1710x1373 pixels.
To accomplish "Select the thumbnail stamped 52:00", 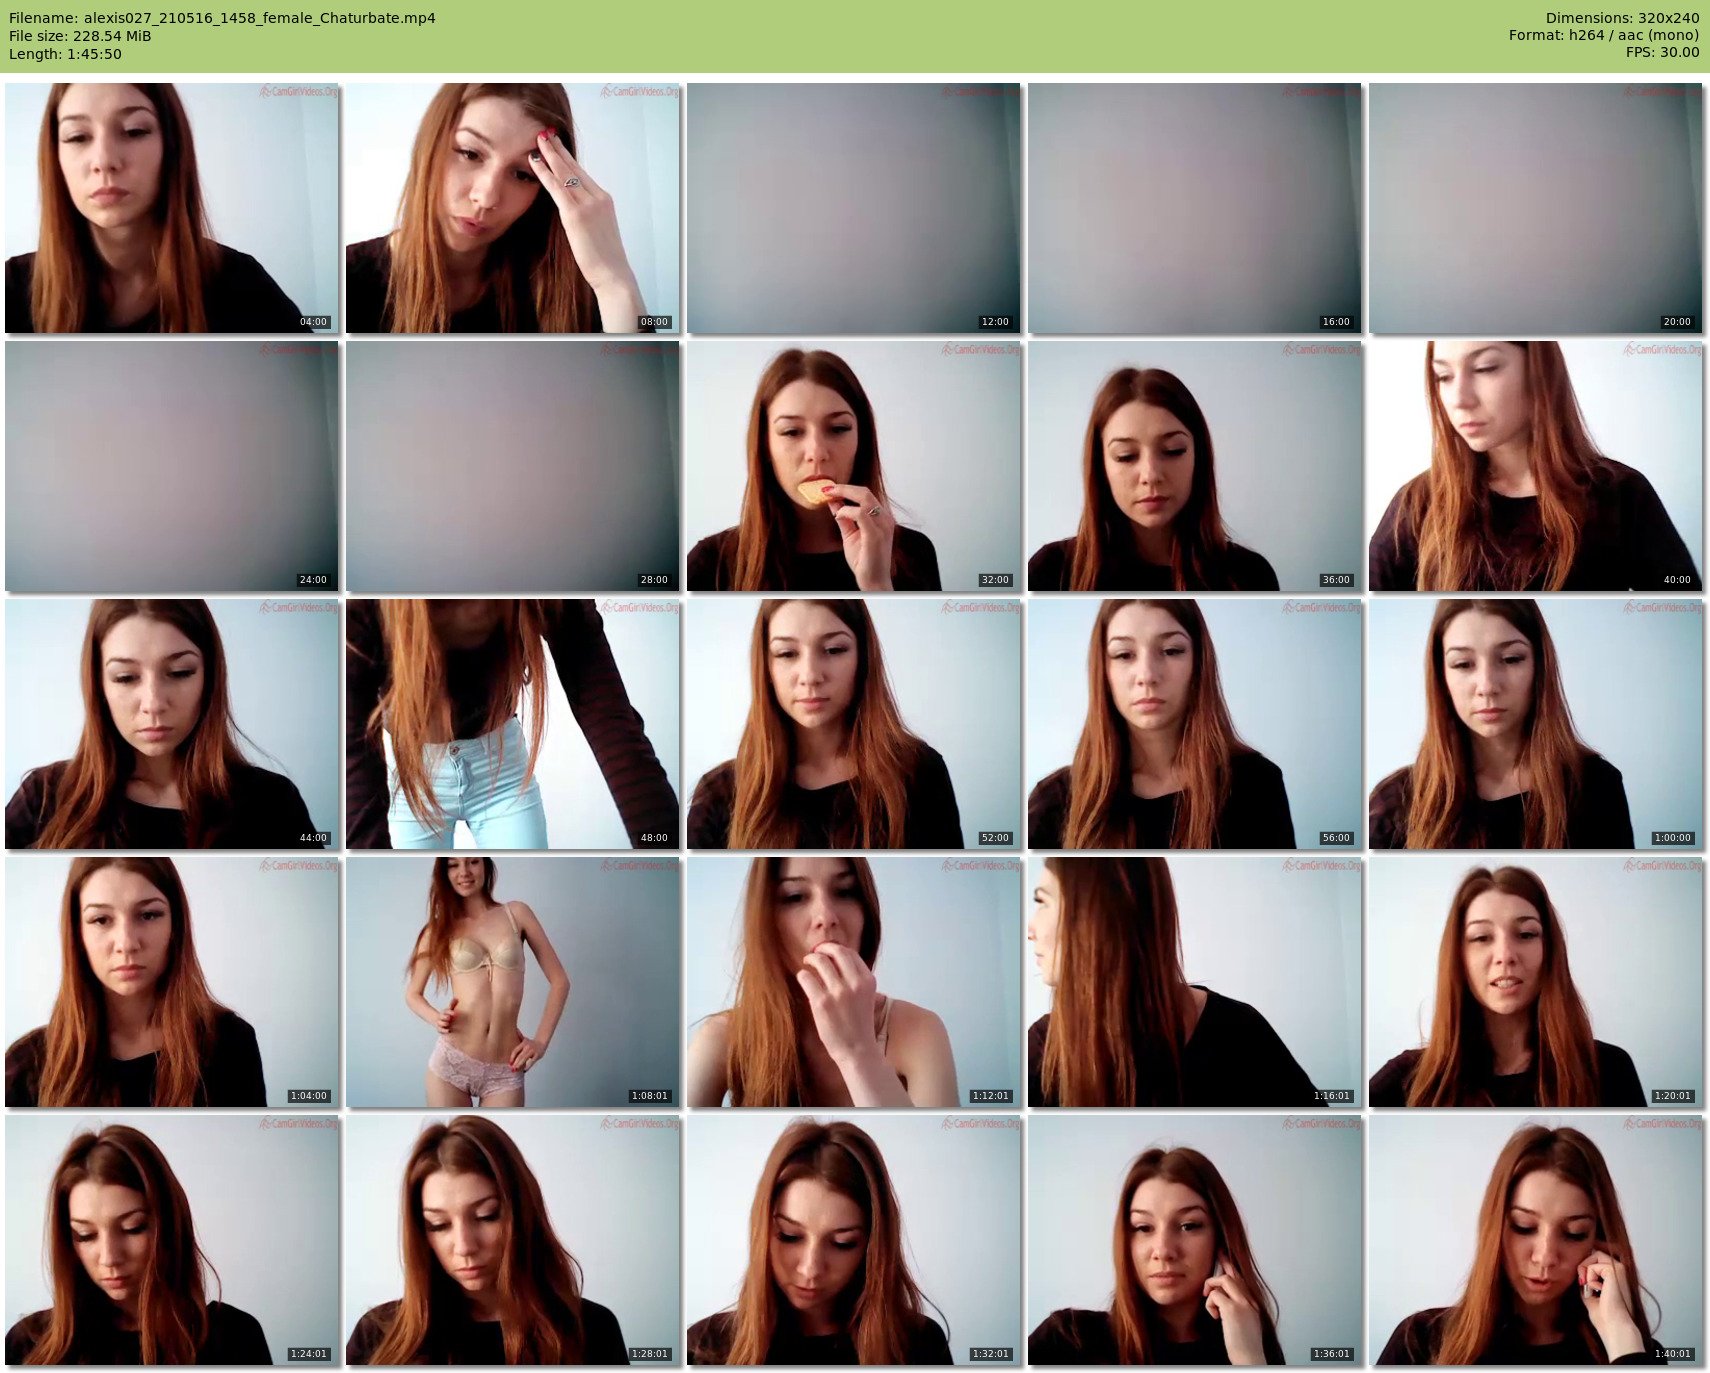I will point(854,724).
